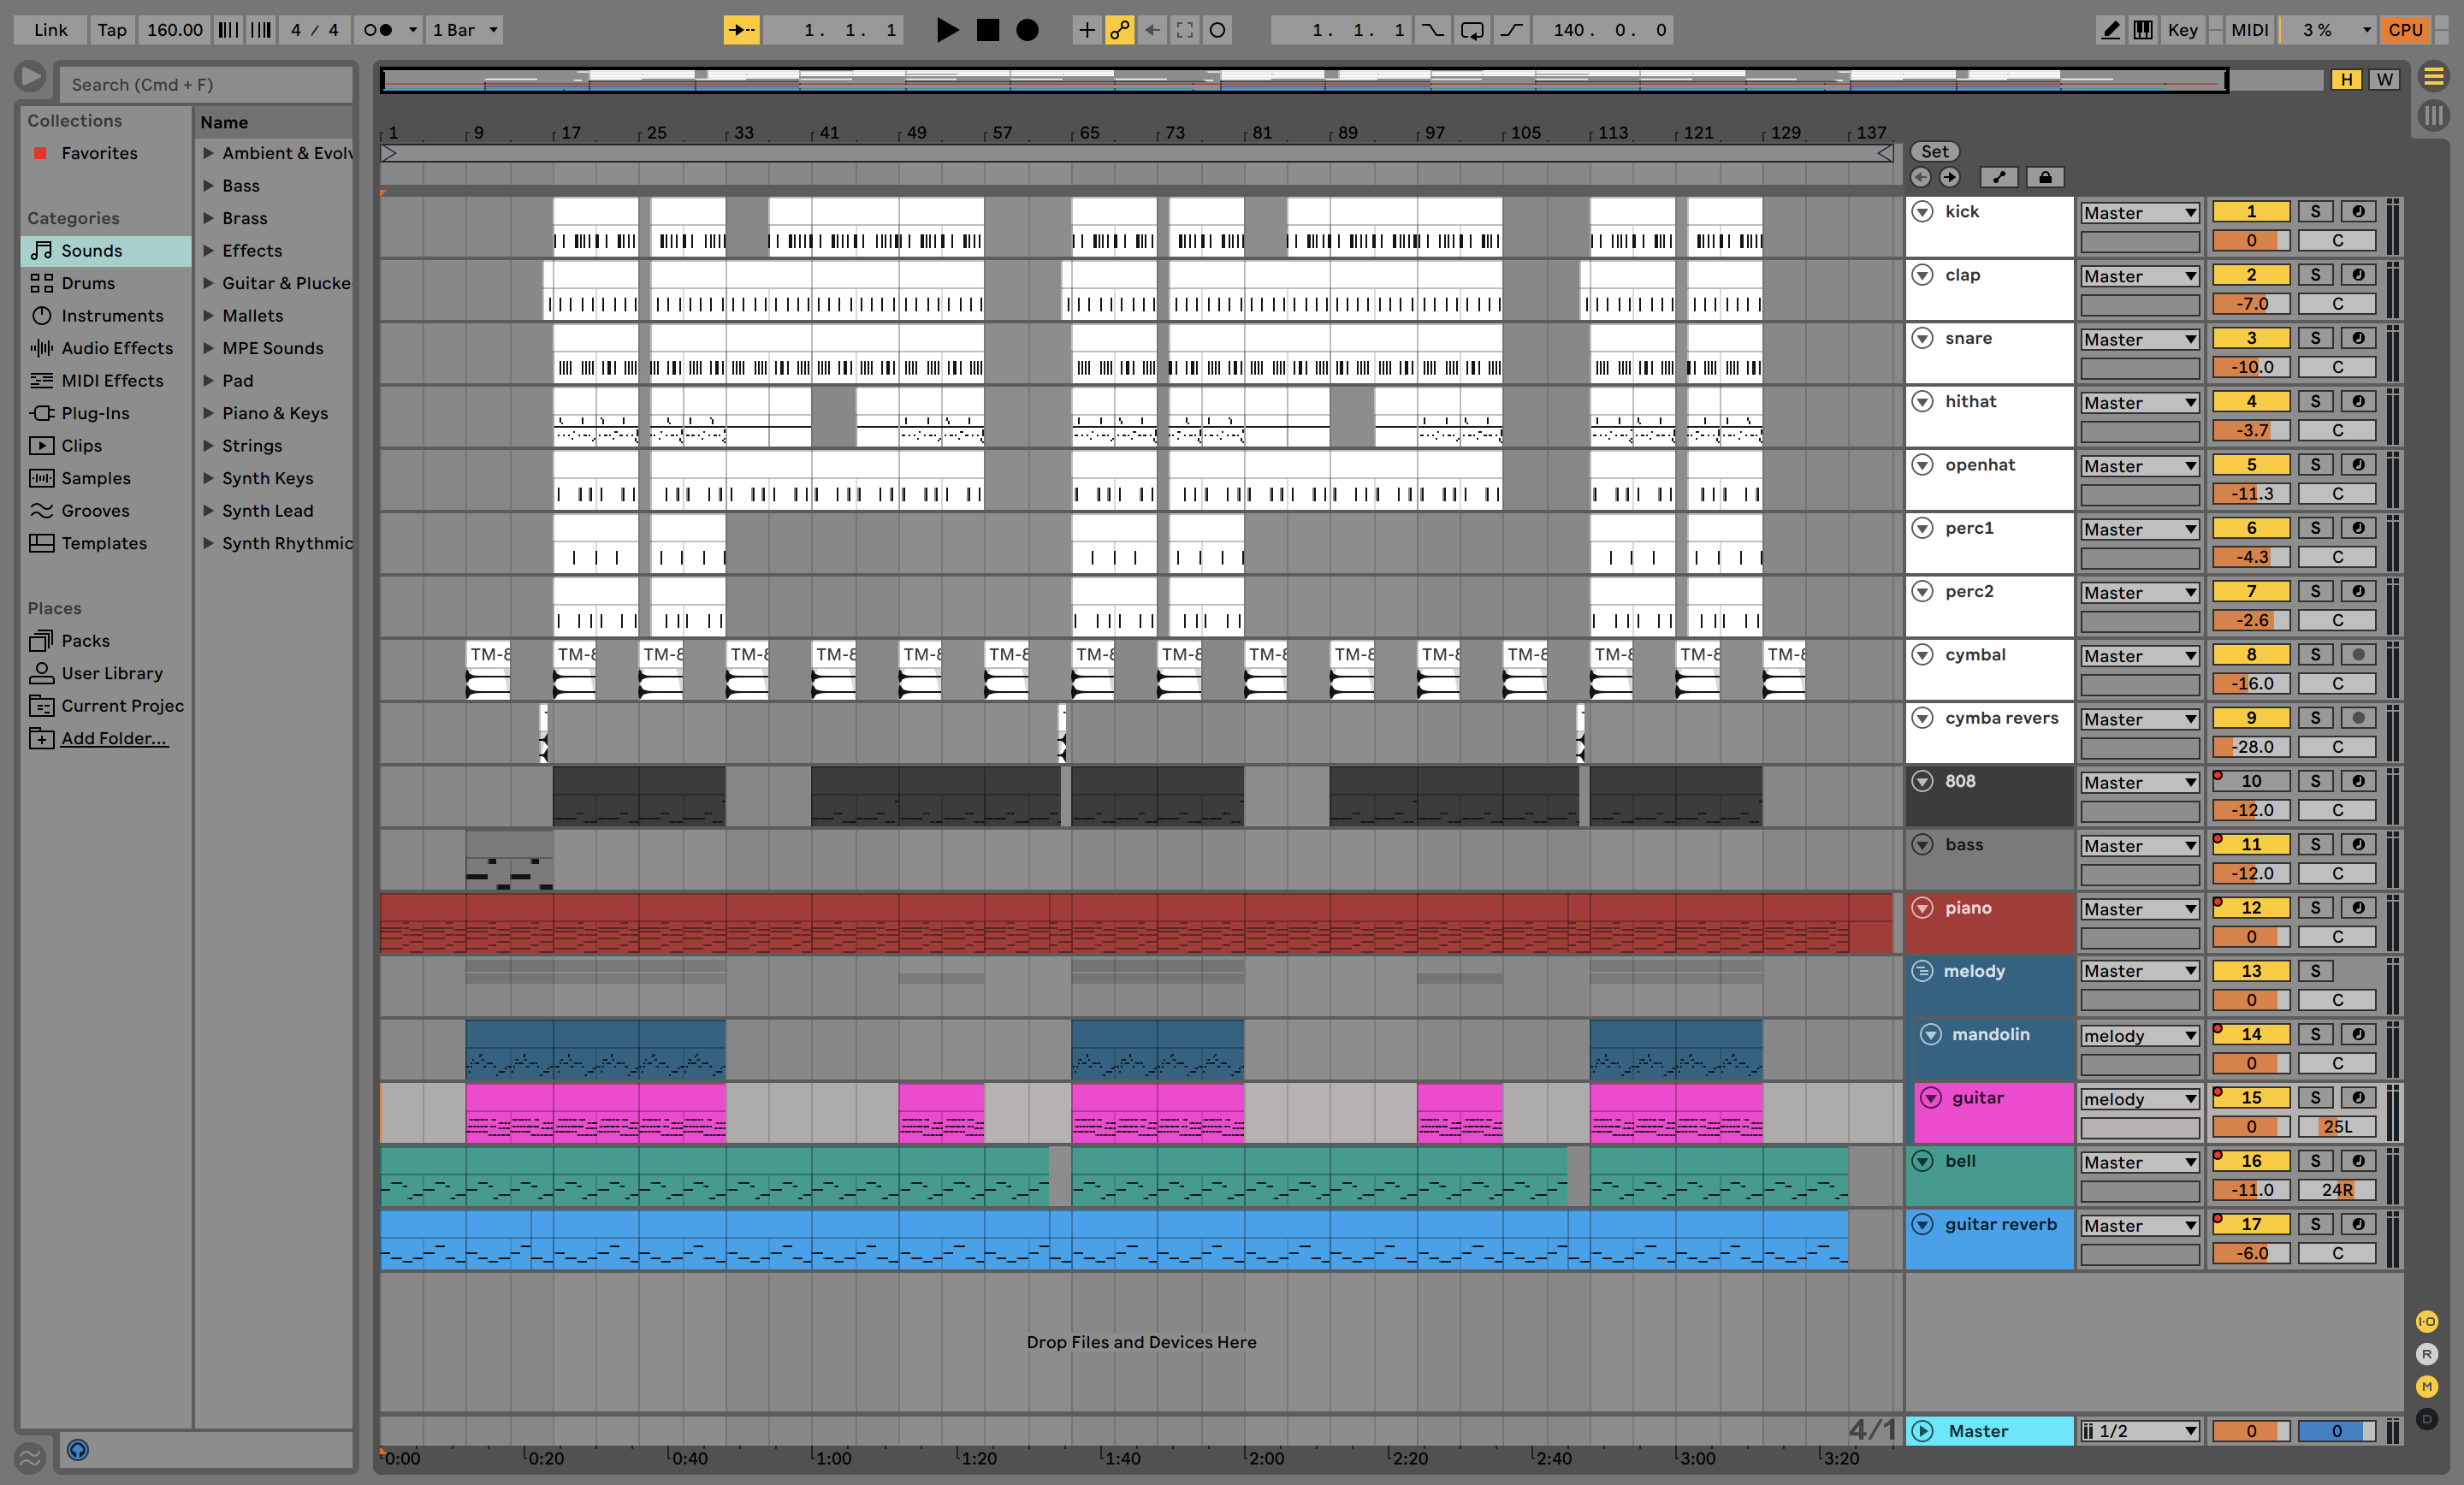Click the Arrangement Record circle button
Screen dimensions: 2464x1485
1027,30
